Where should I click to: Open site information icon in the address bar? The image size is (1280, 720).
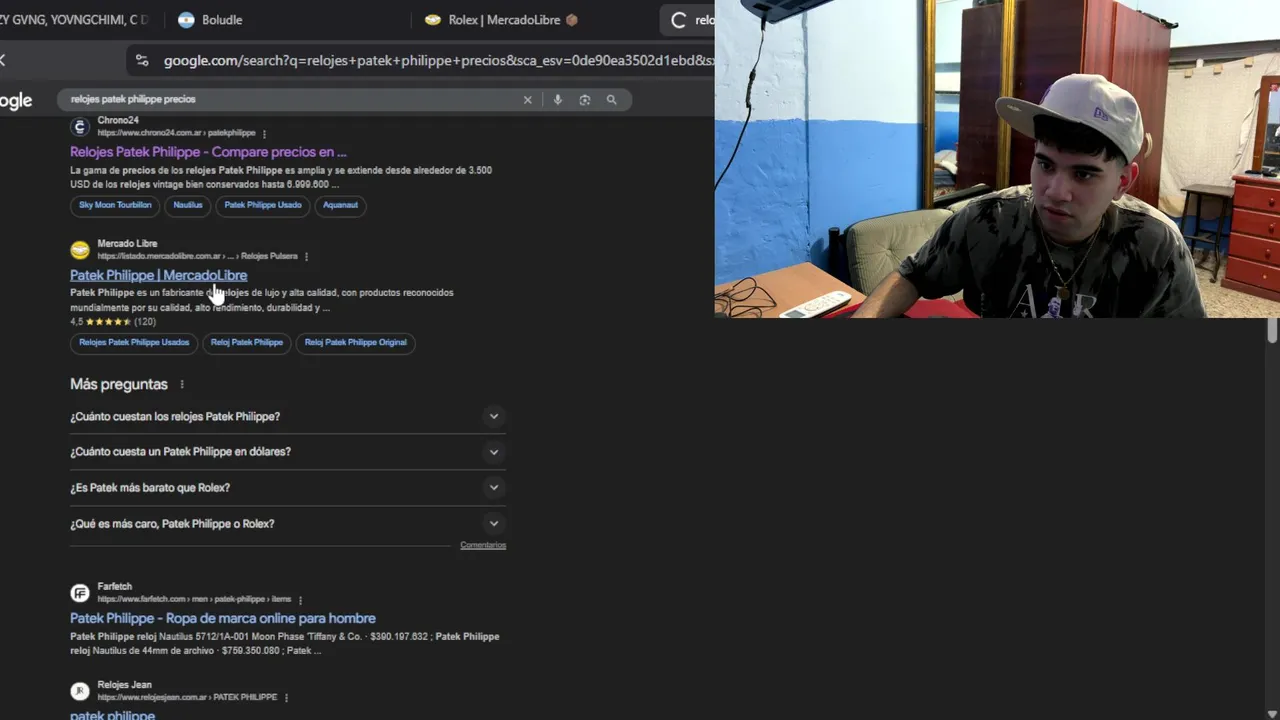tap(142, 61)
